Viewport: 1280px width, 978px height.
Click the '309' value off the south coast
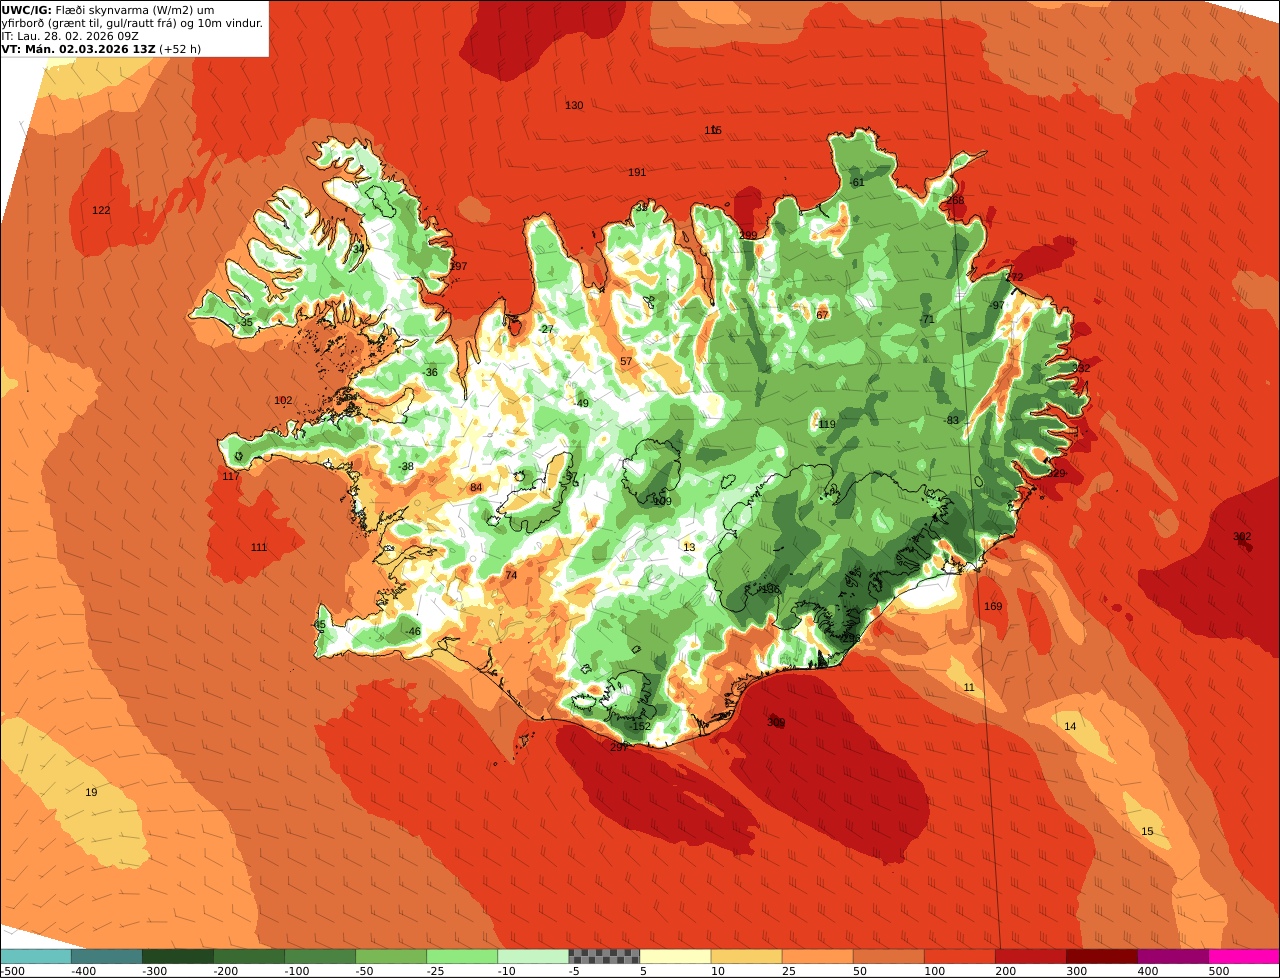click(776, 722)
